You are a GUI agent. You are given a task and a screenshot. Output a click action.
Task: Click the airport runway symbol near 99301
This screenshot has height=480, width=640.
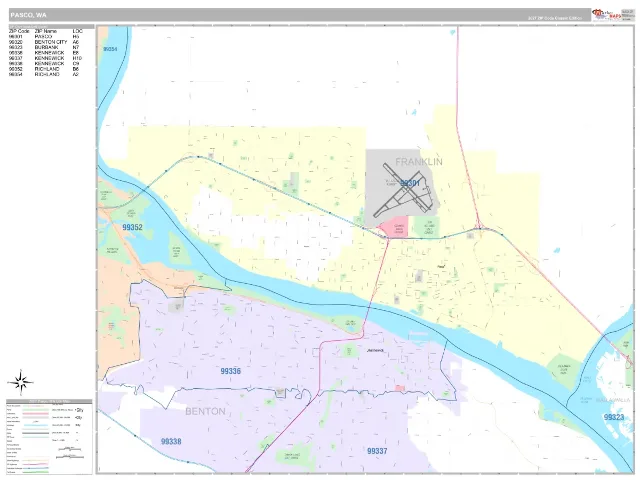click(404, 191)
